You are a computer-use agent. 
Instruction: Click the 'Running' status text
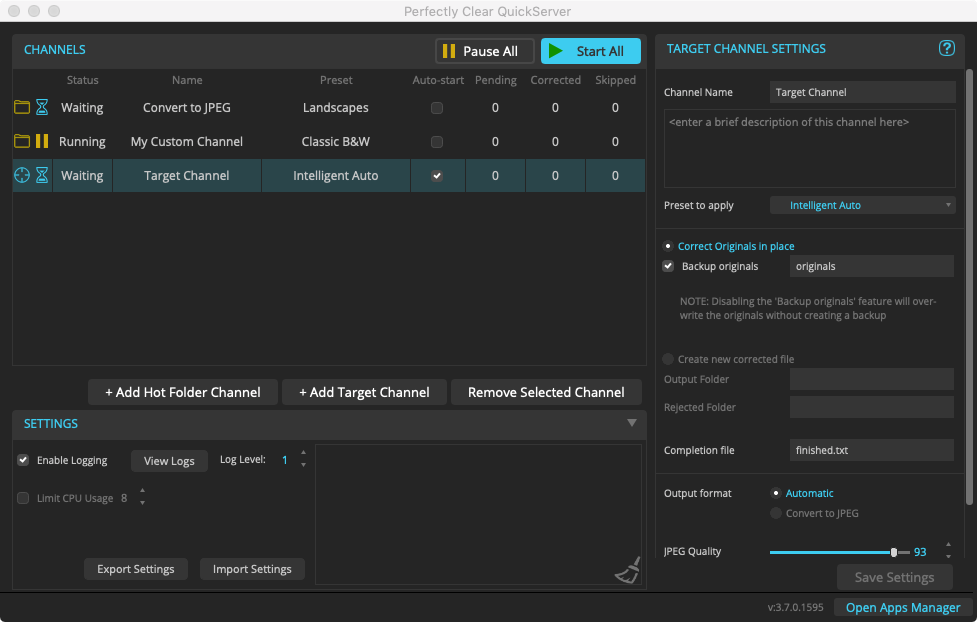[x=82, y=141]
